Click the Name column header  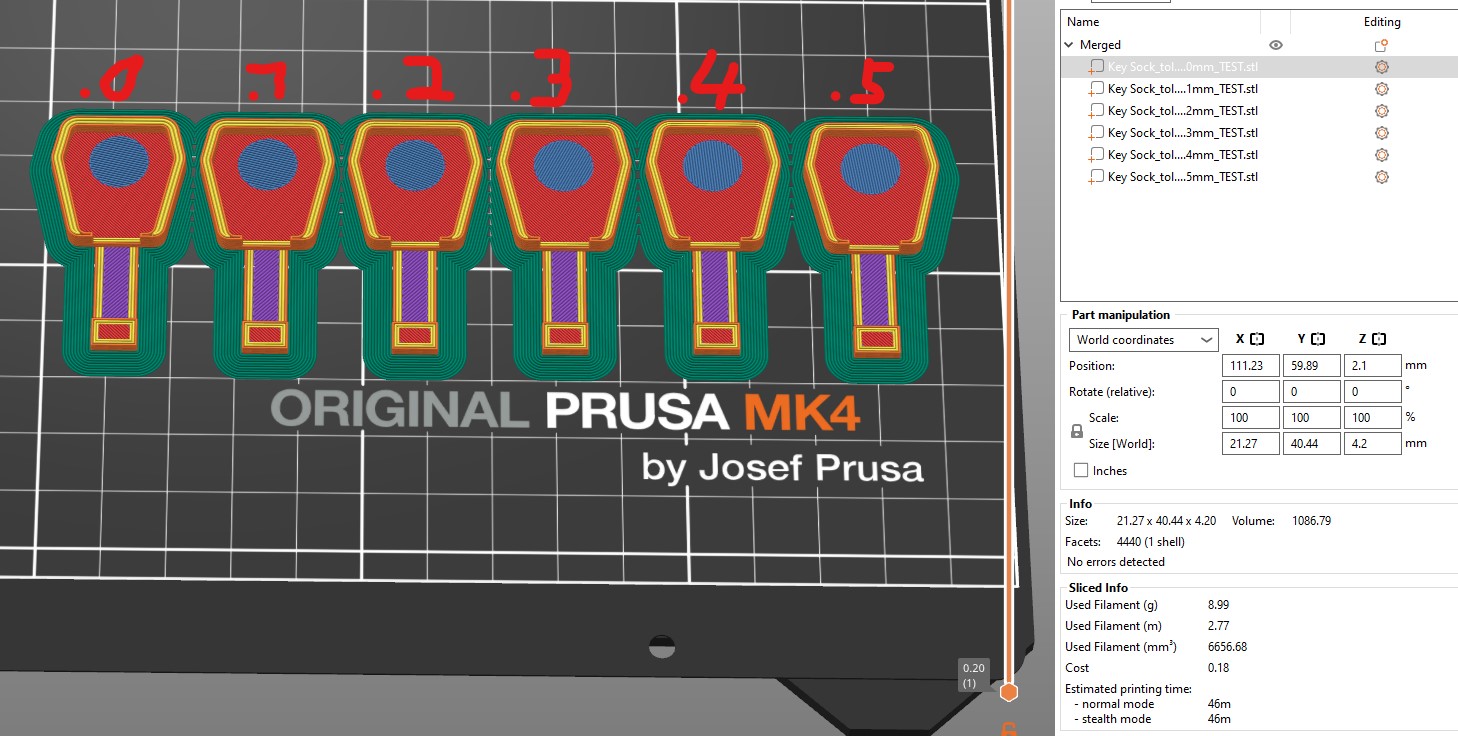pyautogui.click(x=1083, y=22)
